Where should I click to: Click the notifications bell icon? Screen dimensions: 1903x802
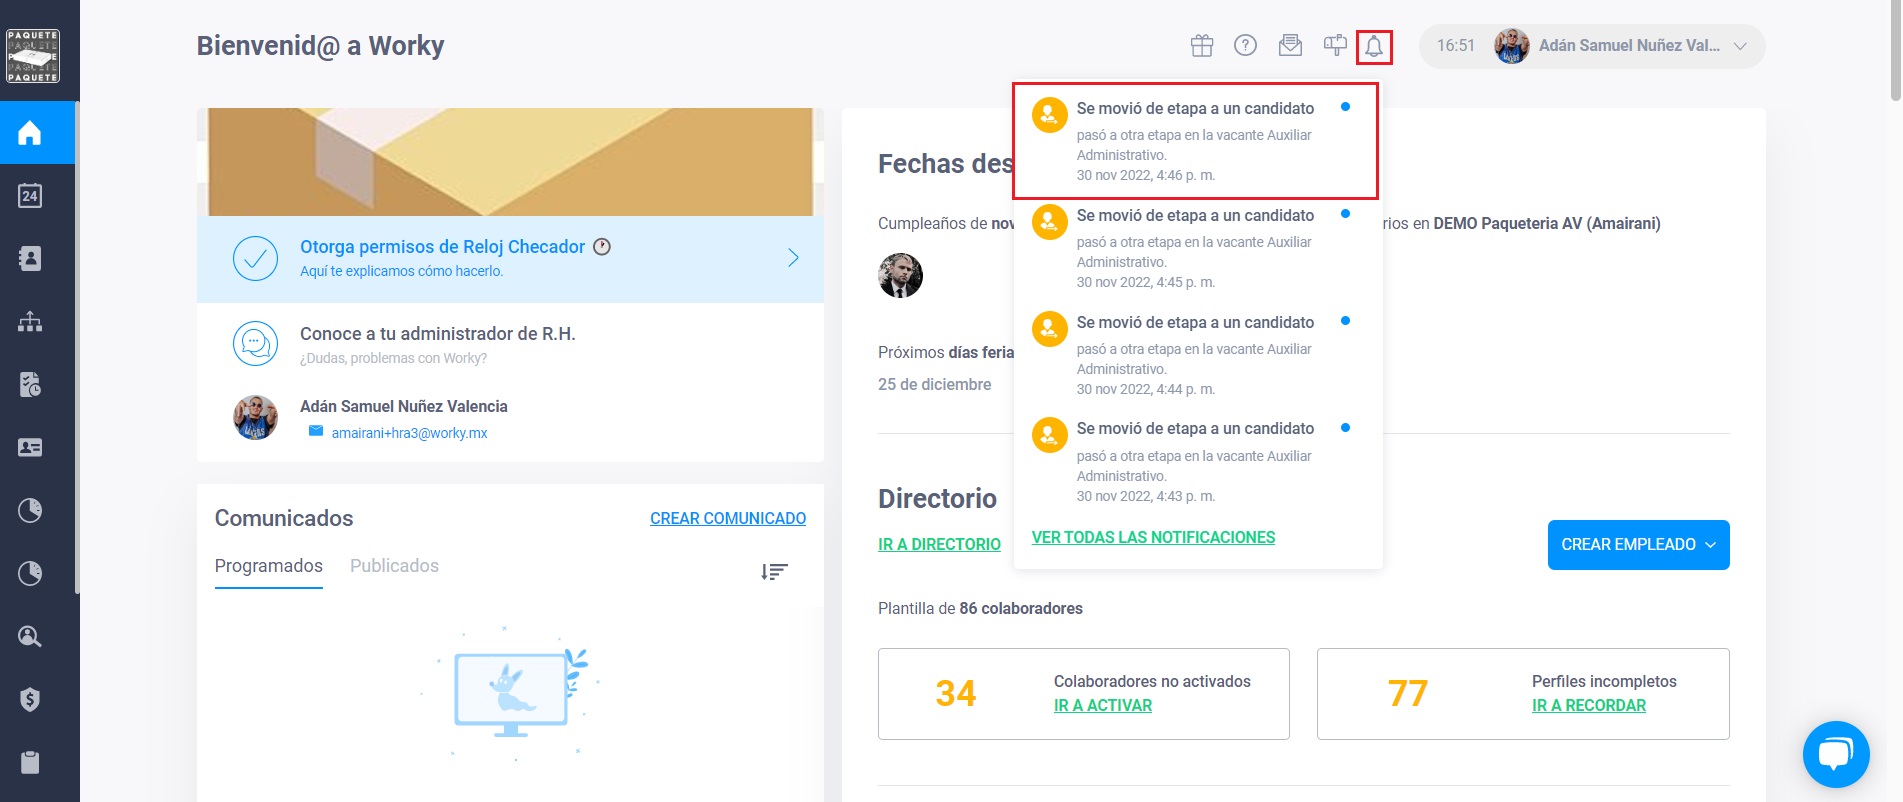pyautogui.click(x=1374, y=47)
